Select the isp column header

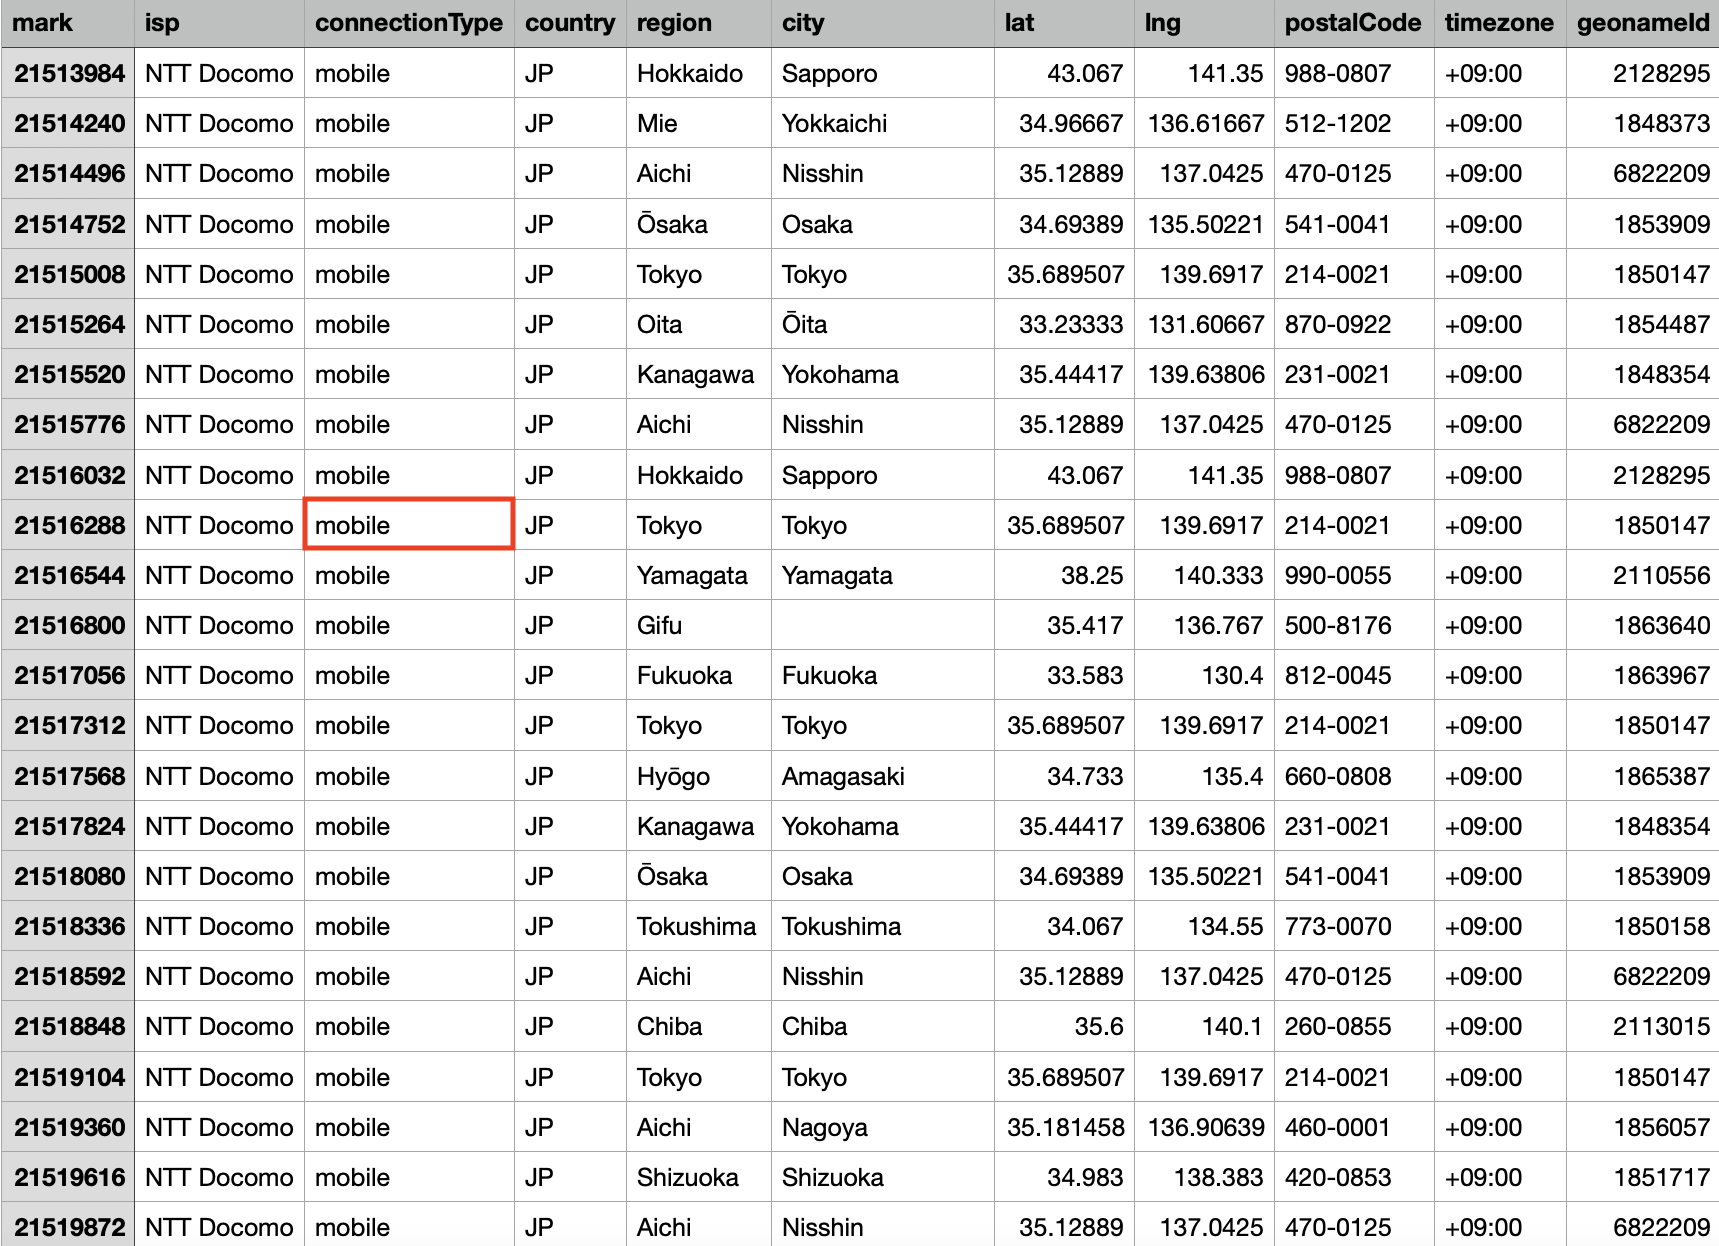pyautogui.click(x=219, y=23)
